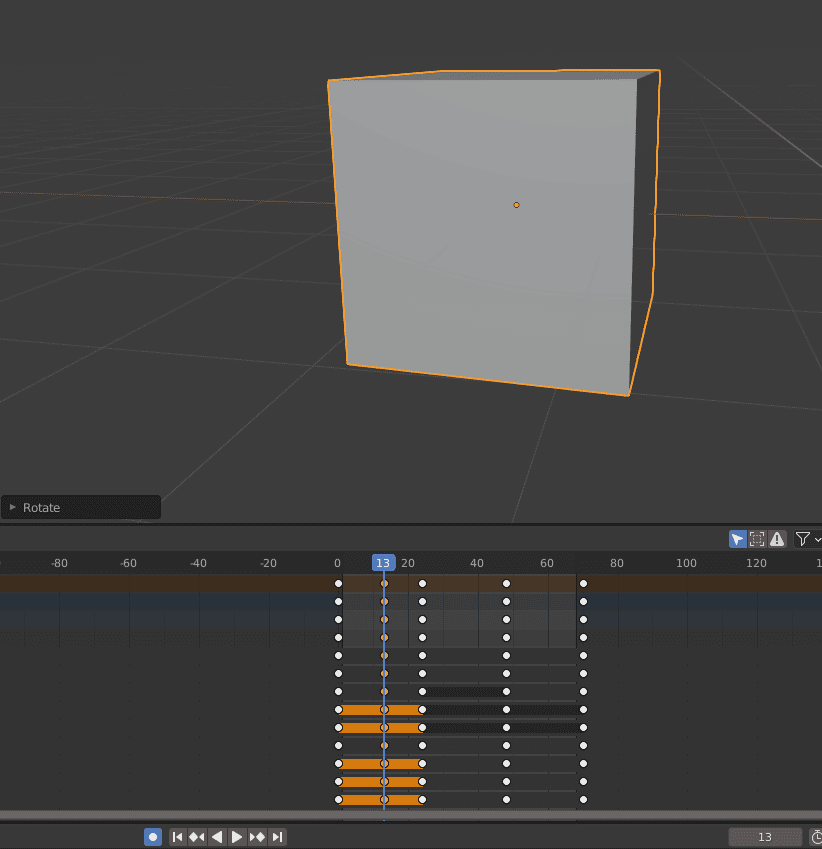Expand the Rotate operator panel
The height and width of the screenshot is (849, 822).
pos(12,507)
